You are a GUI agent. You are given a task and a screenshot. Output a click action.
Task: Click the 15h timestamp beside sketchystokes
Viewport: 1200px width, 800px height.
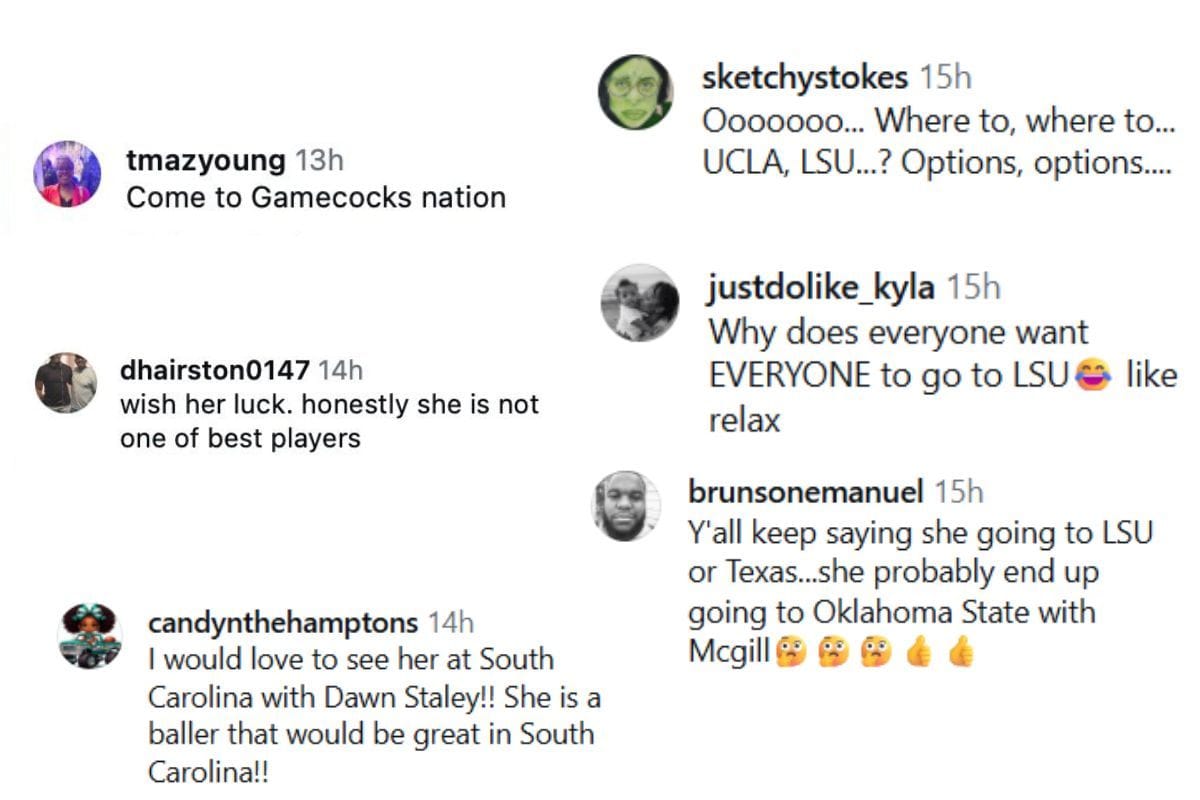click(x=945, y=77)
